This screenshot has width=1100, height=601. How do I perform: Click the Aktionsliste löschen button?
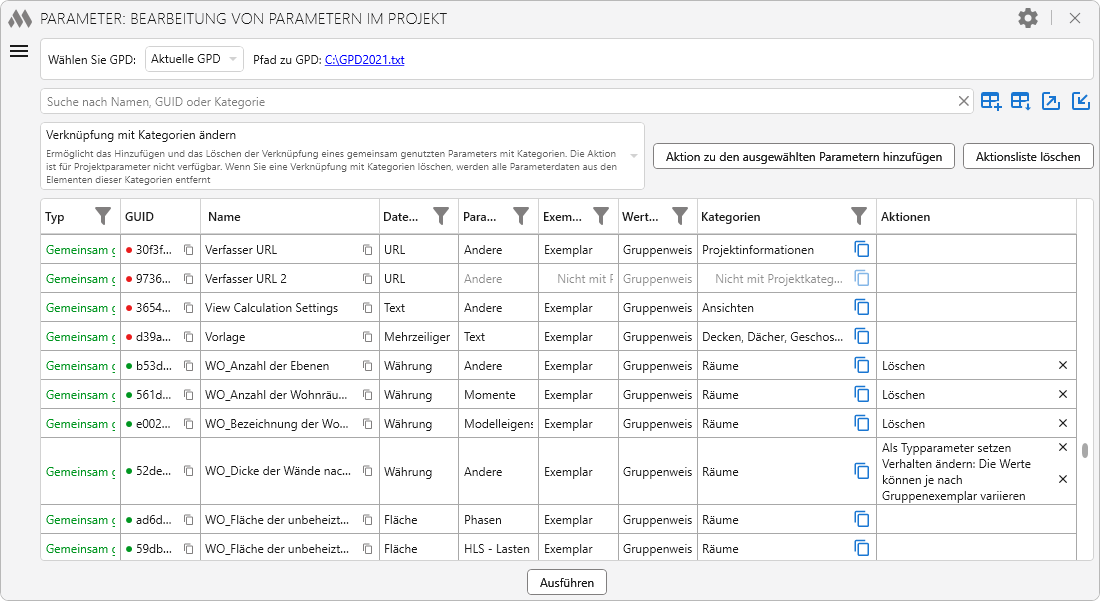coord(1028,157)
